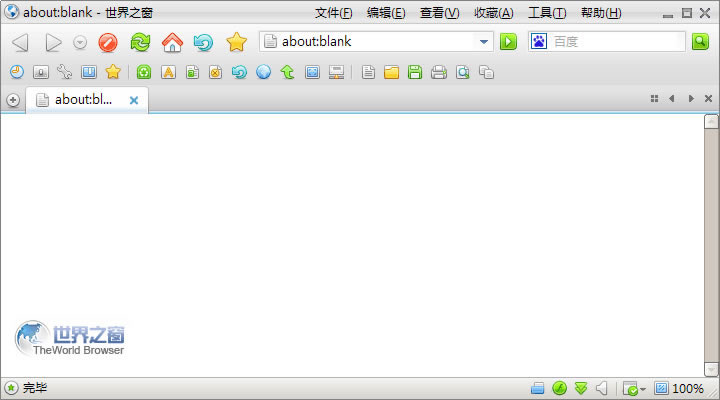Viewport: 720px width, 400px height.
Task: Open the 查看(V) menu
Action: 439,13
